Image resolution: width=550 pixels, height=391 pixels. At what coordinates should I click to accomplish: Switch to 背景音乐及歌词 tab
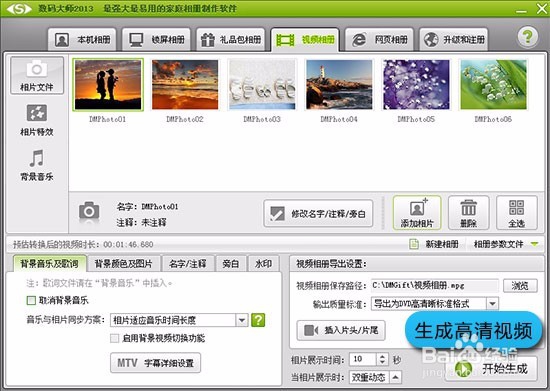tap(49, 263)
